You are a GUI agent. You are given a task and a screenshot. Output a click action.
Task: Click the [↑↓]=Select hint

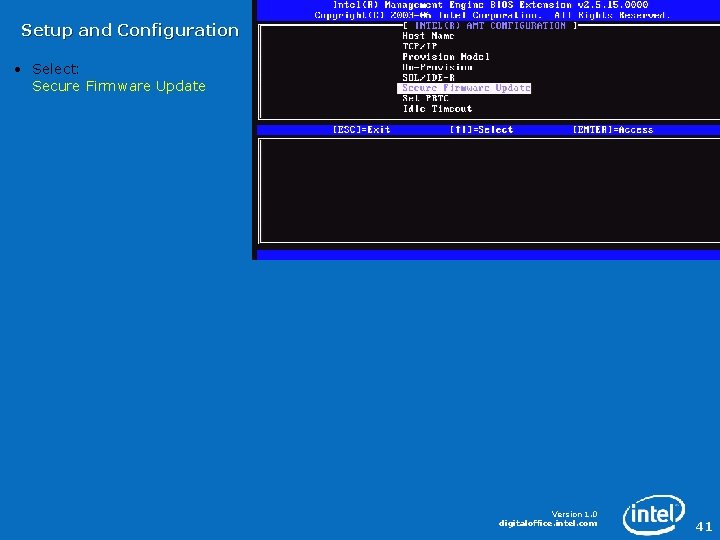481,130
